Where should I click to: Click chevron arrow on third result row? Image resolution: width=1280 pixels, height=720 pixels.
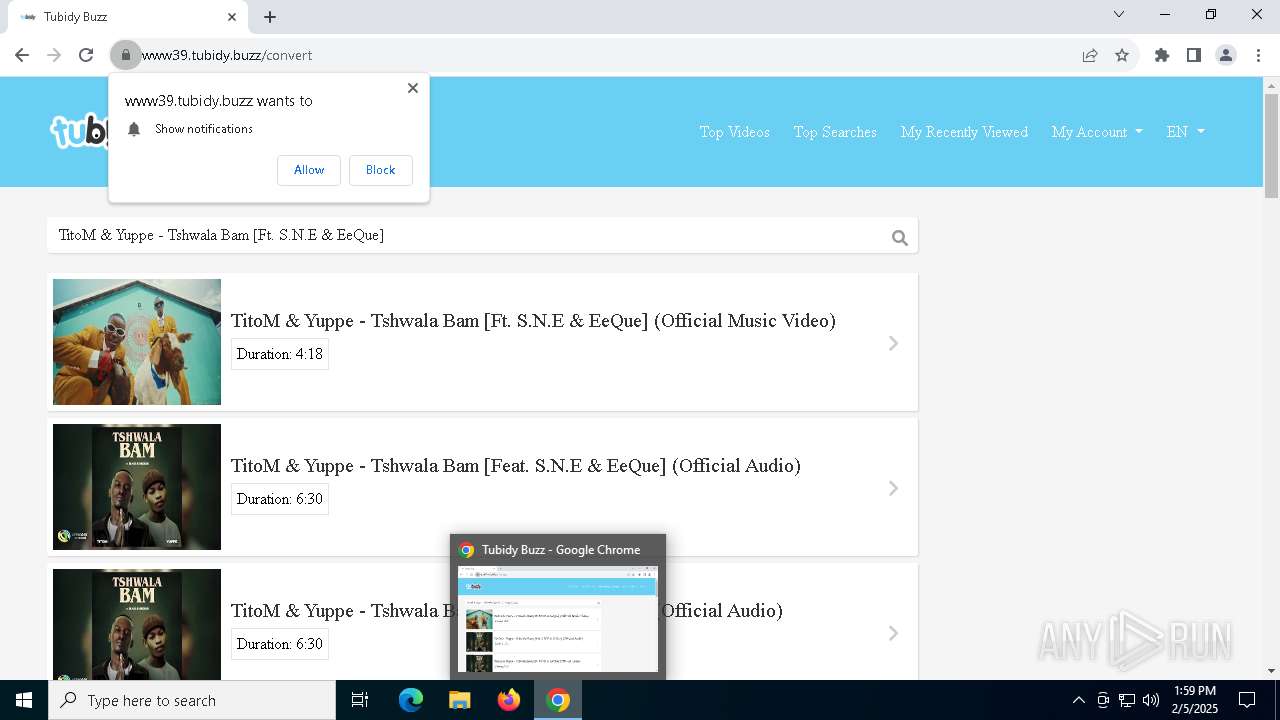pyautogui.click(x=894, y=633)
